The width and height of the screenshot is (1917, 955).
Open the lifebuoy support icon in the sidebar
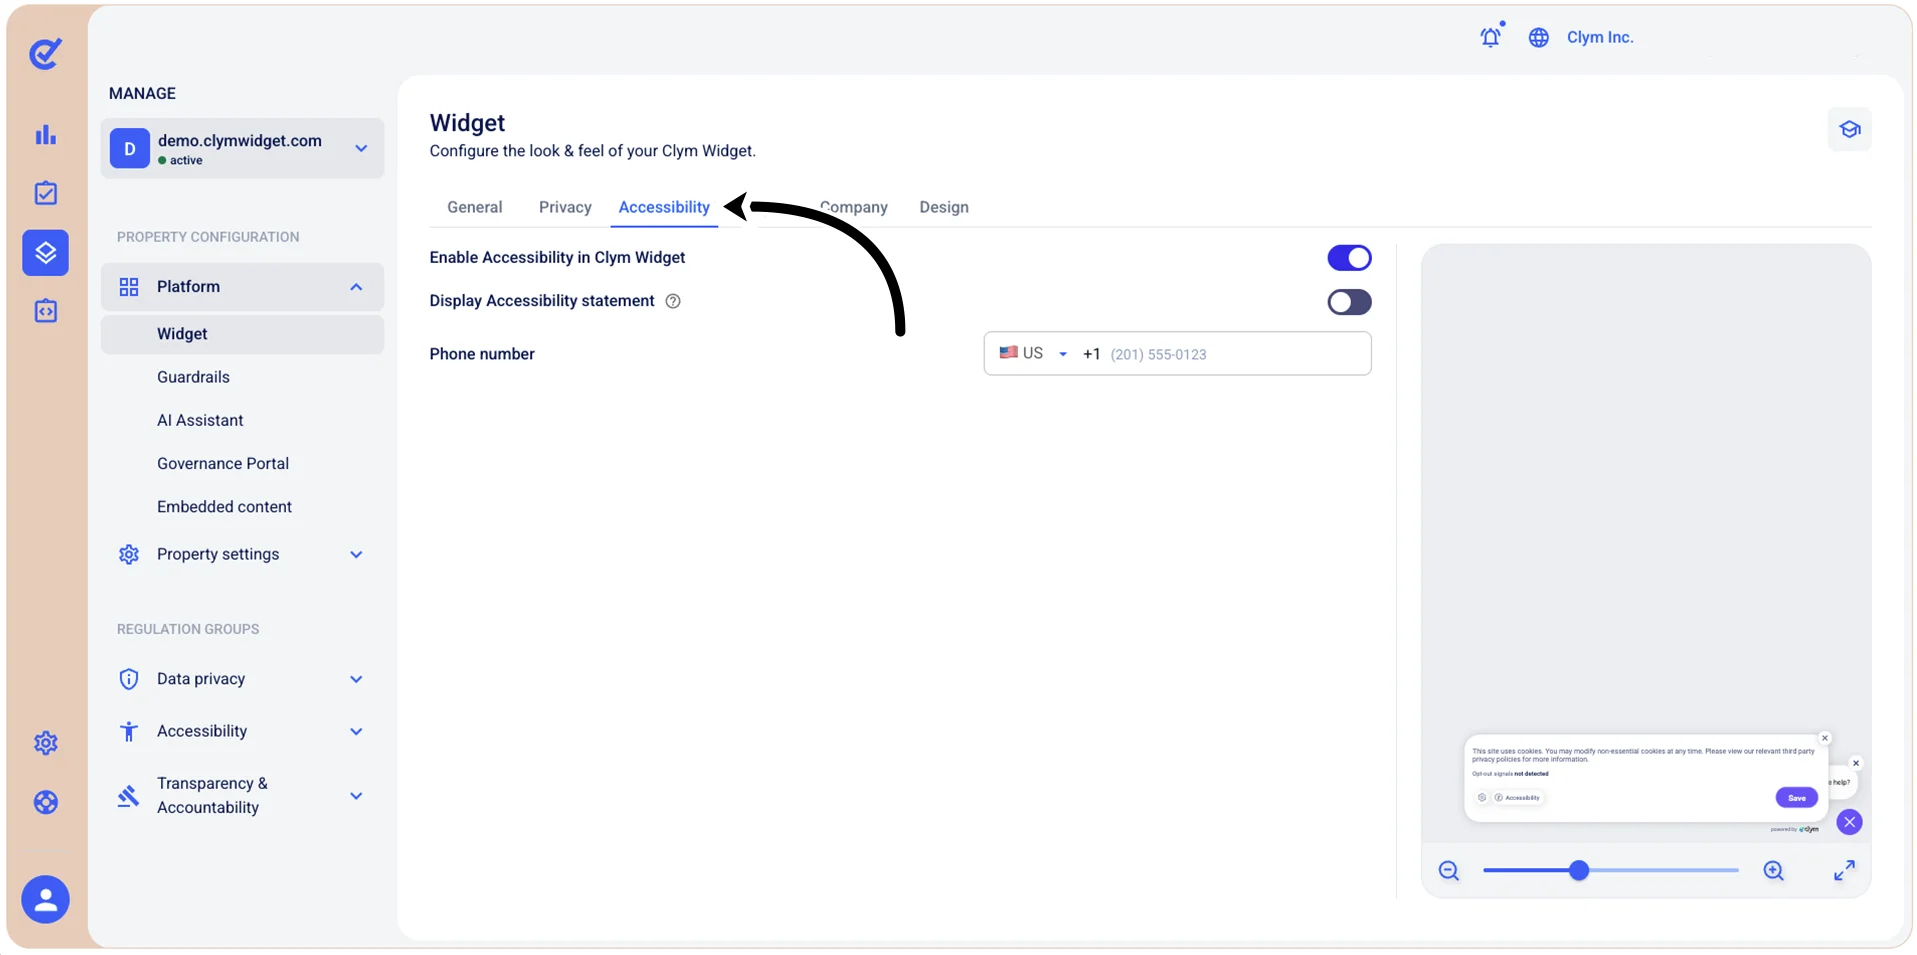pyautogui.click(x=45, y=802)
